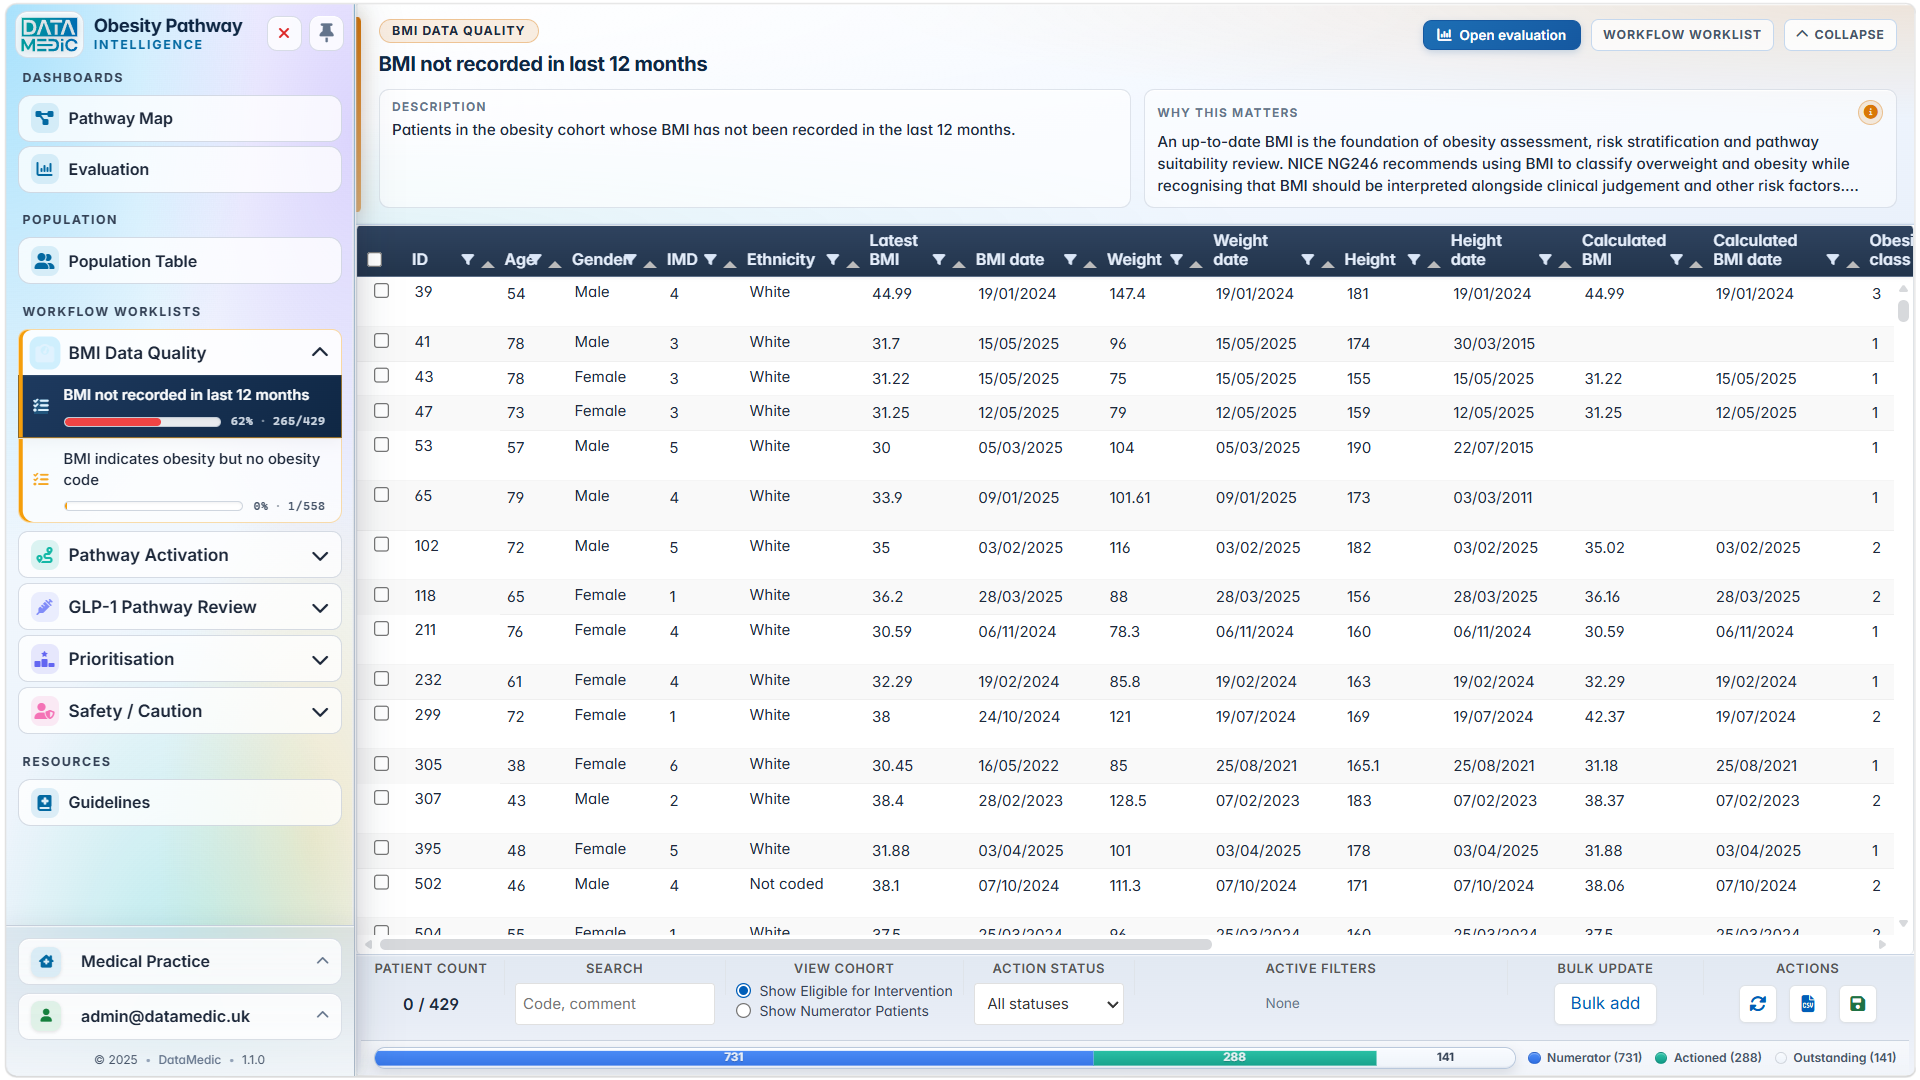Tick the select-all checkbox in table header
Image resolution: width=1920 pixels, height=1080 pixels.
pyautogui.click(x=375, y=260)
